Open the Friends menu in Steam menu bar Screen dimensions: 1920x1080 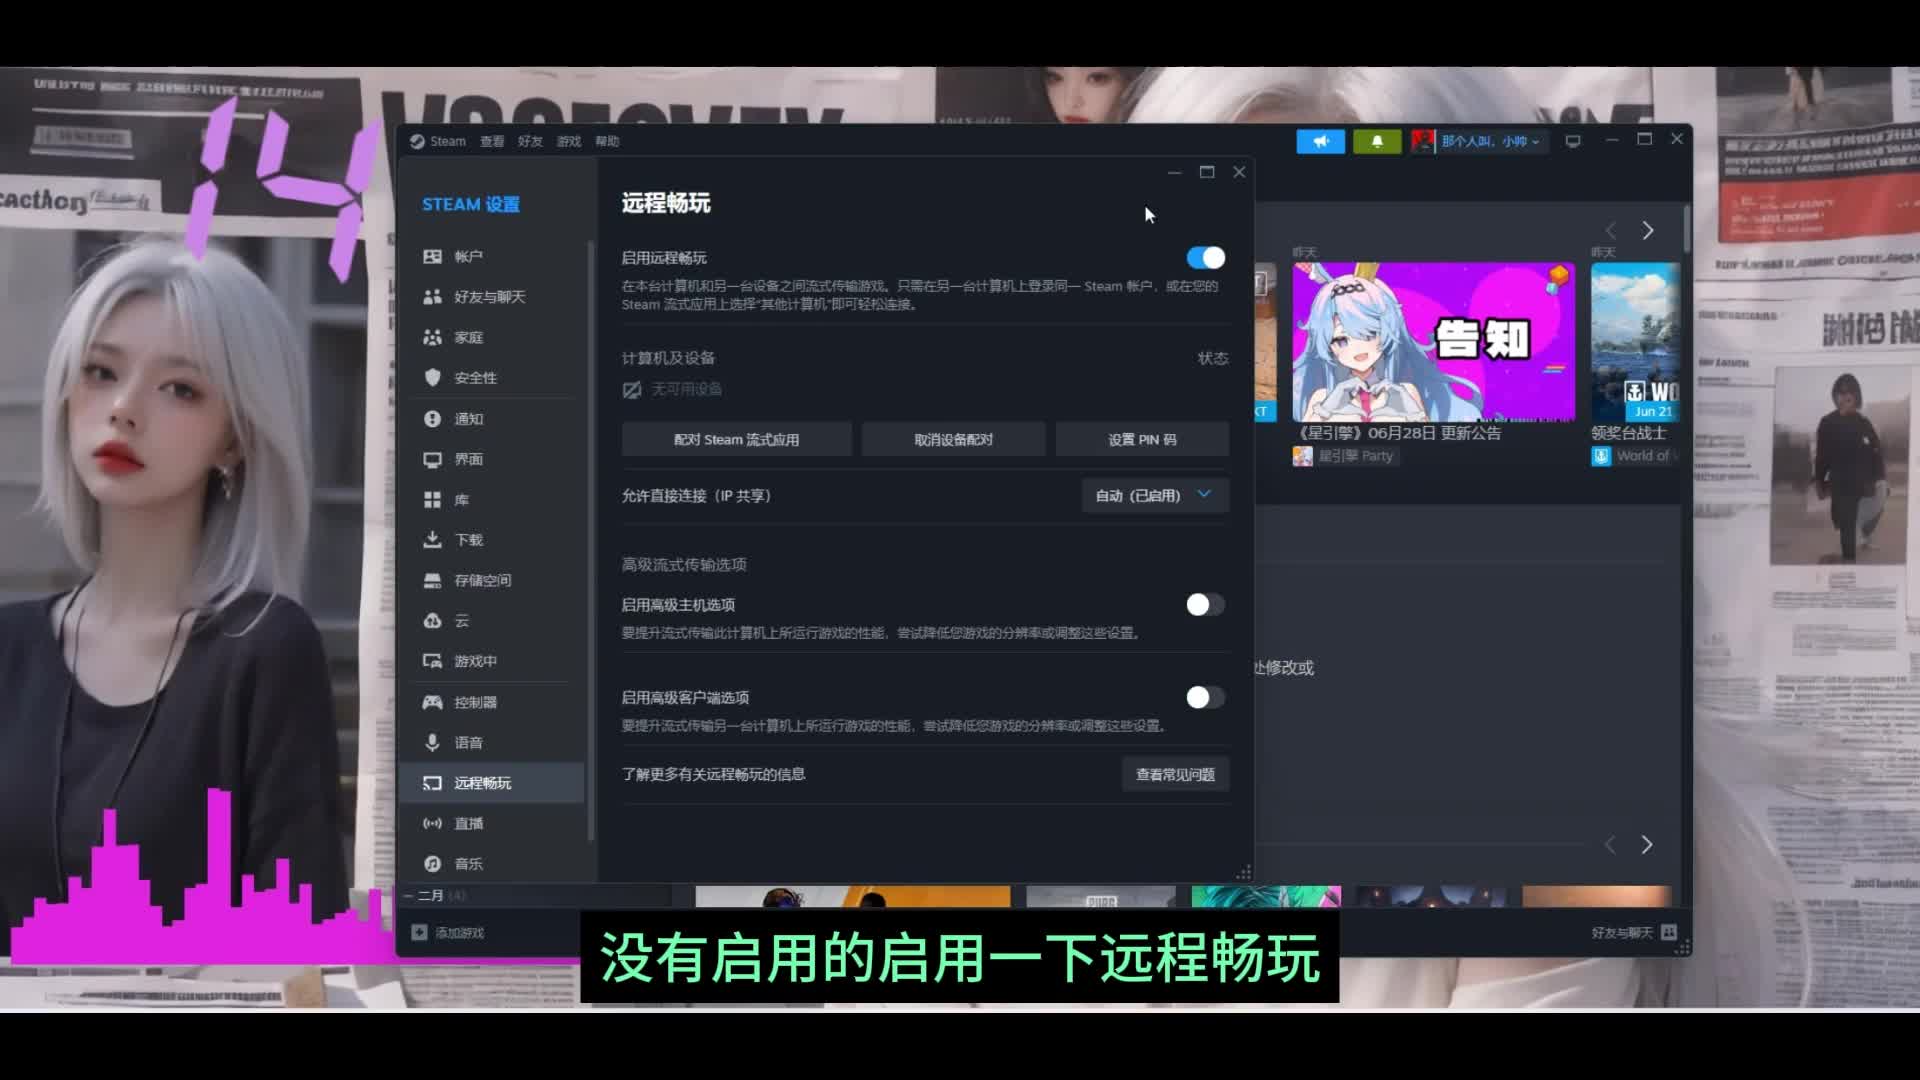[x=530, y=141]
